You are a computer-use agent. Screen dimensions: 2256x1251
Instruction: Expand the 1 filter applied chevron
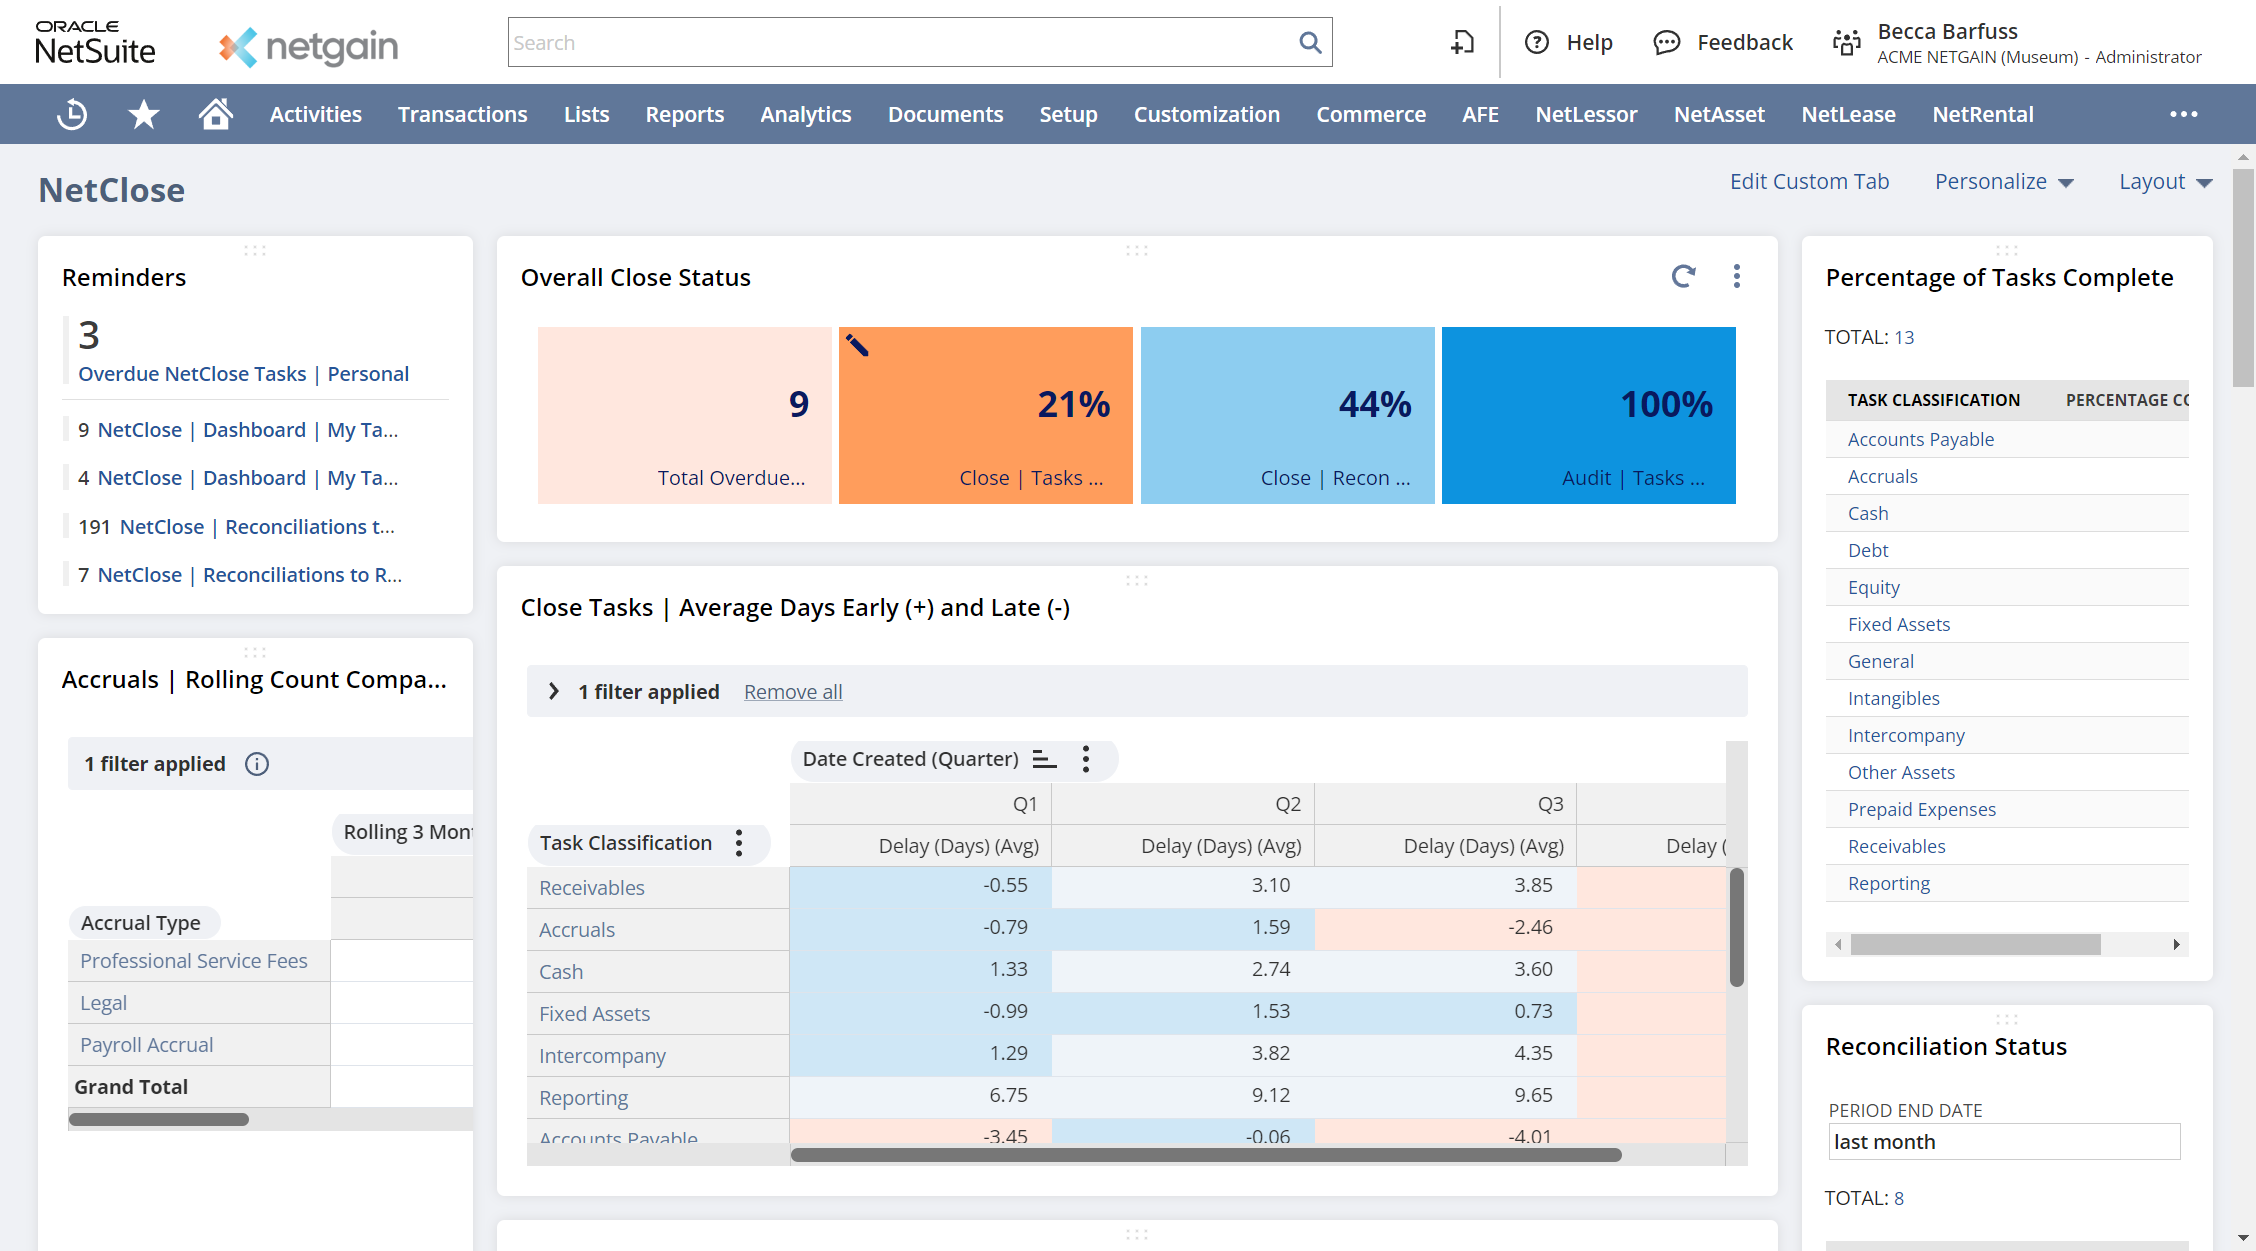tap(553, 691)
